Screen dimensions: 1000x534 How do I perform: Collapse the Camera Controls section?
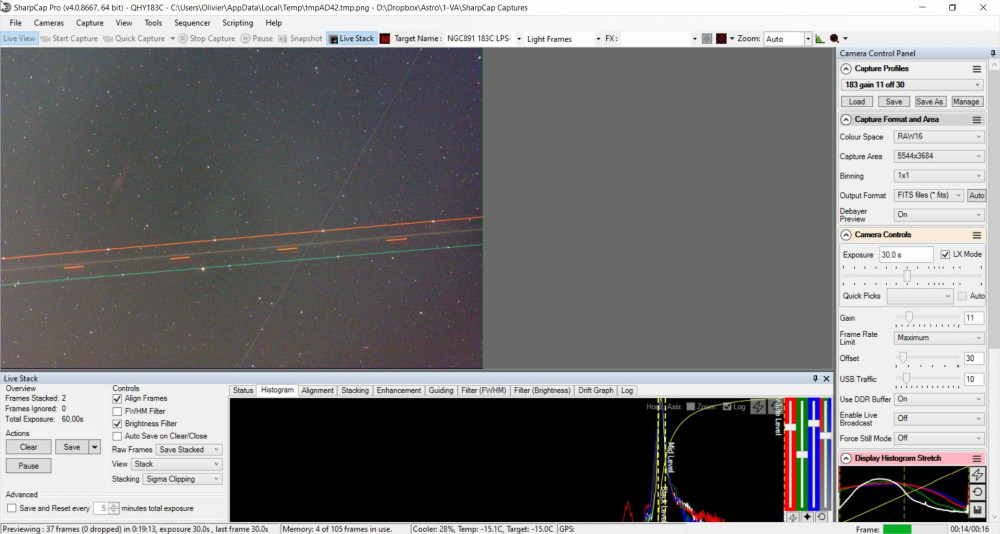pos(846,235)
